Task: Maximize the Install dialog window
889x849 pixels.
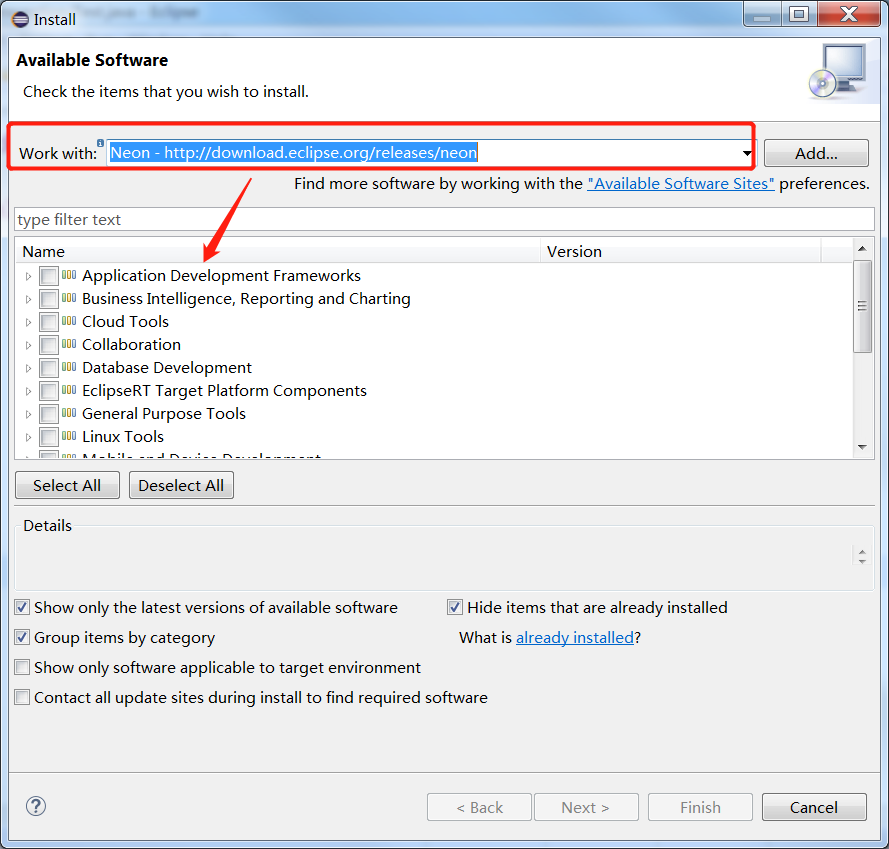Action: click(799, 14)
